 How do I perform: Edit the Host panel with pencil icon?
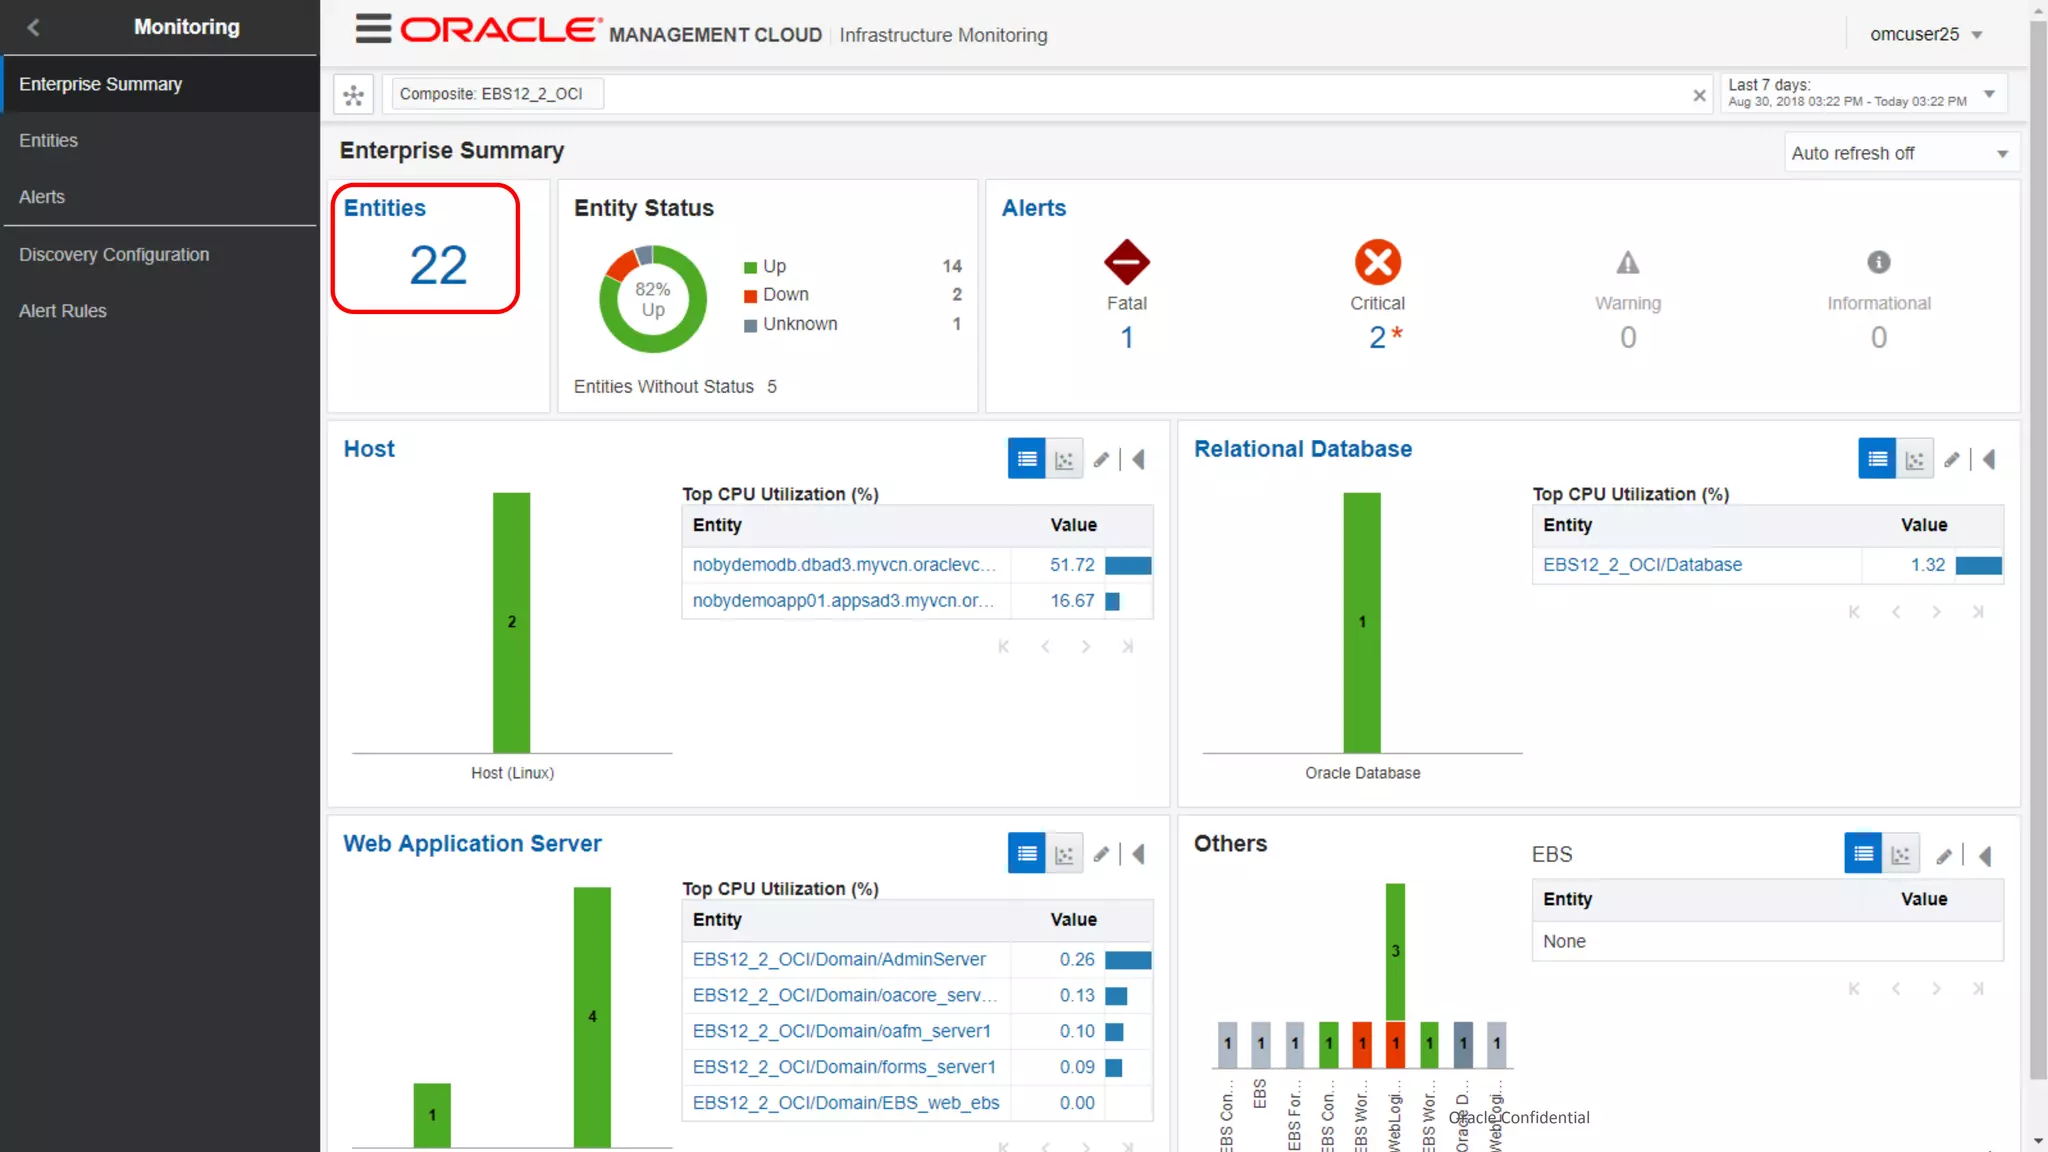point(1101,460)
